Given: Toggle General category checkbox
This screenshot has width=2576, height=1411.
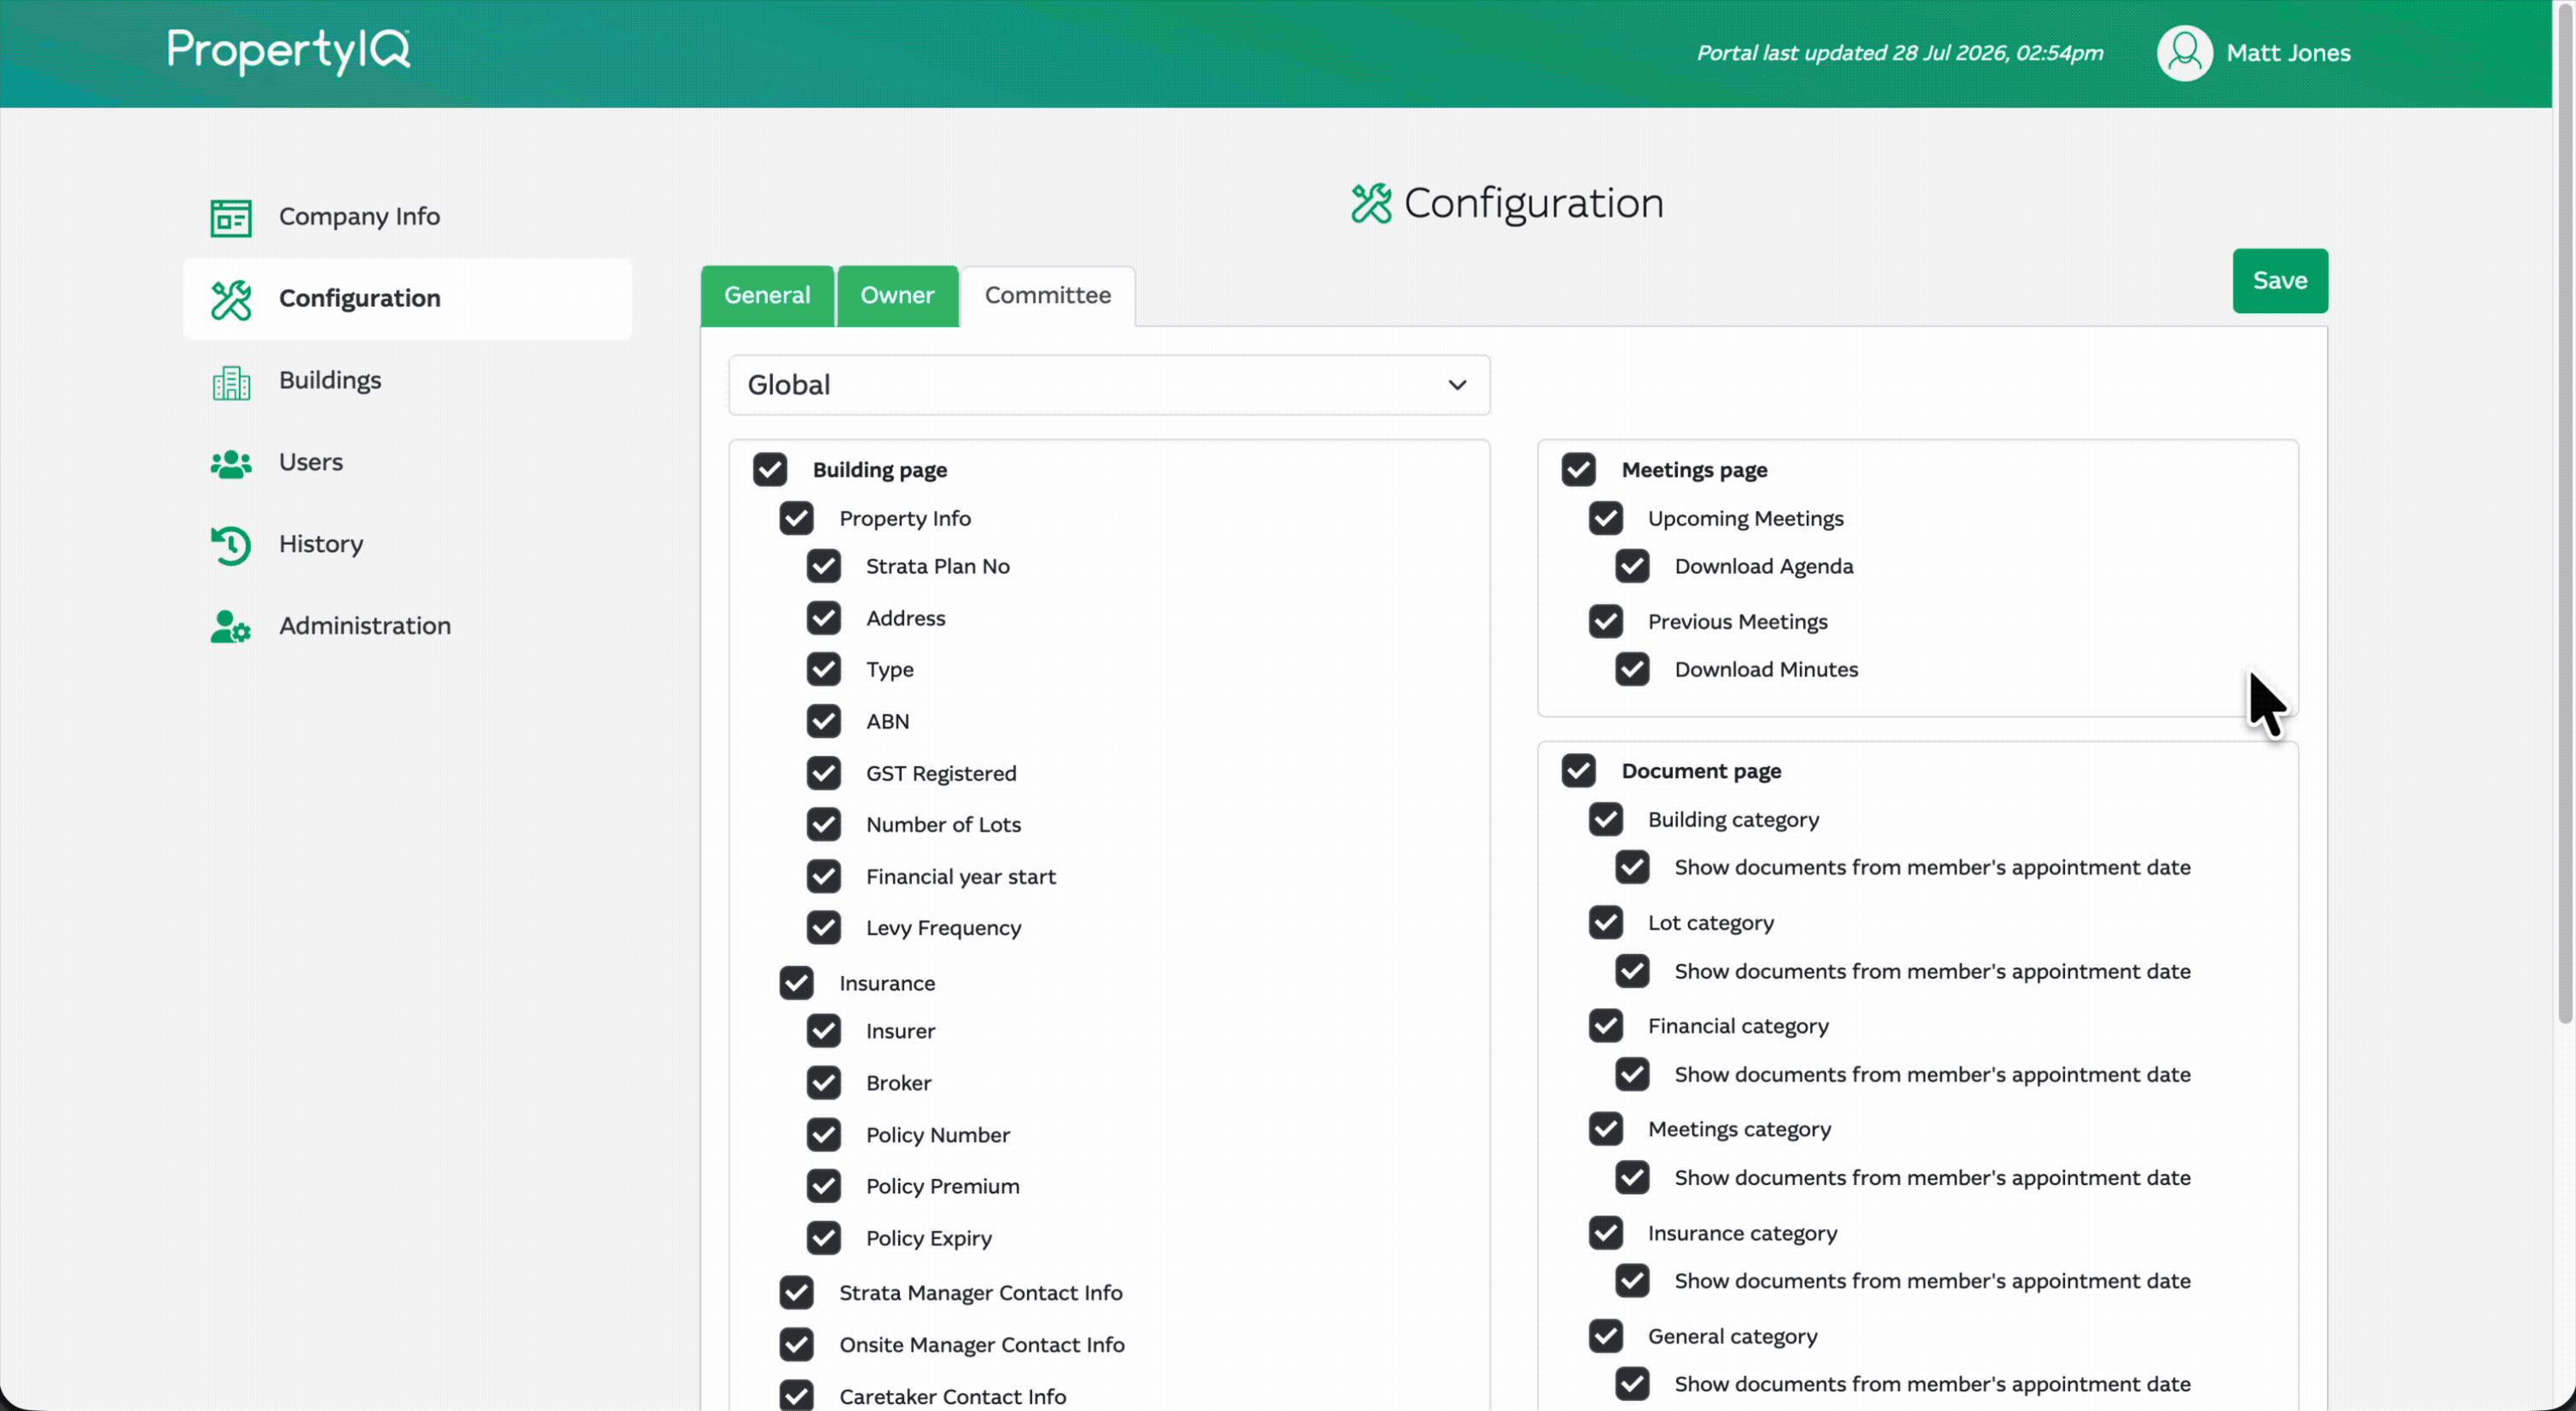Looking at the screenshot, I should (x=1606, y=1337).
